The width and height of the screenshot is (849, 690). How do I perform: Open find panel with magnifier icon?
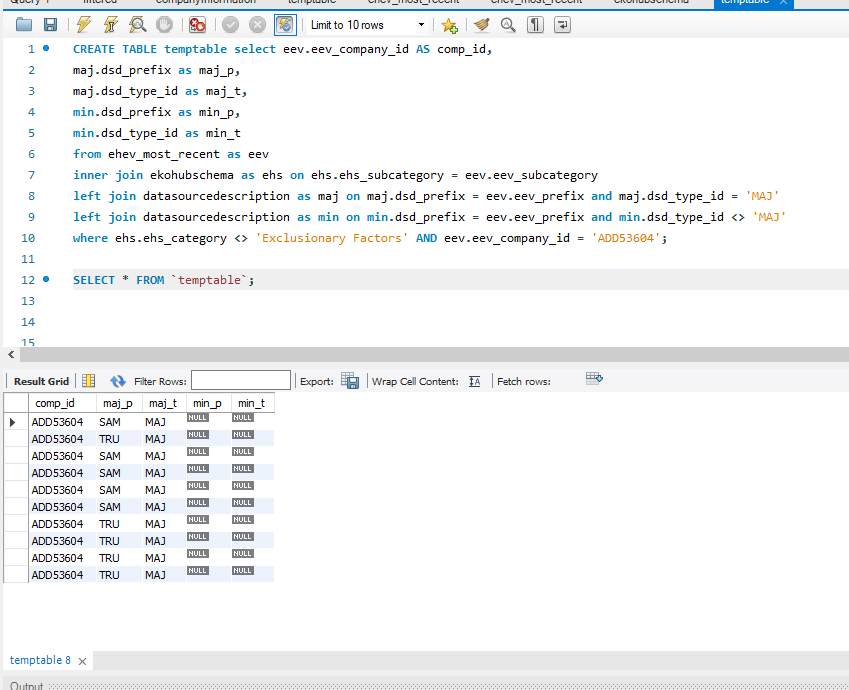click(x=508, y=24)
